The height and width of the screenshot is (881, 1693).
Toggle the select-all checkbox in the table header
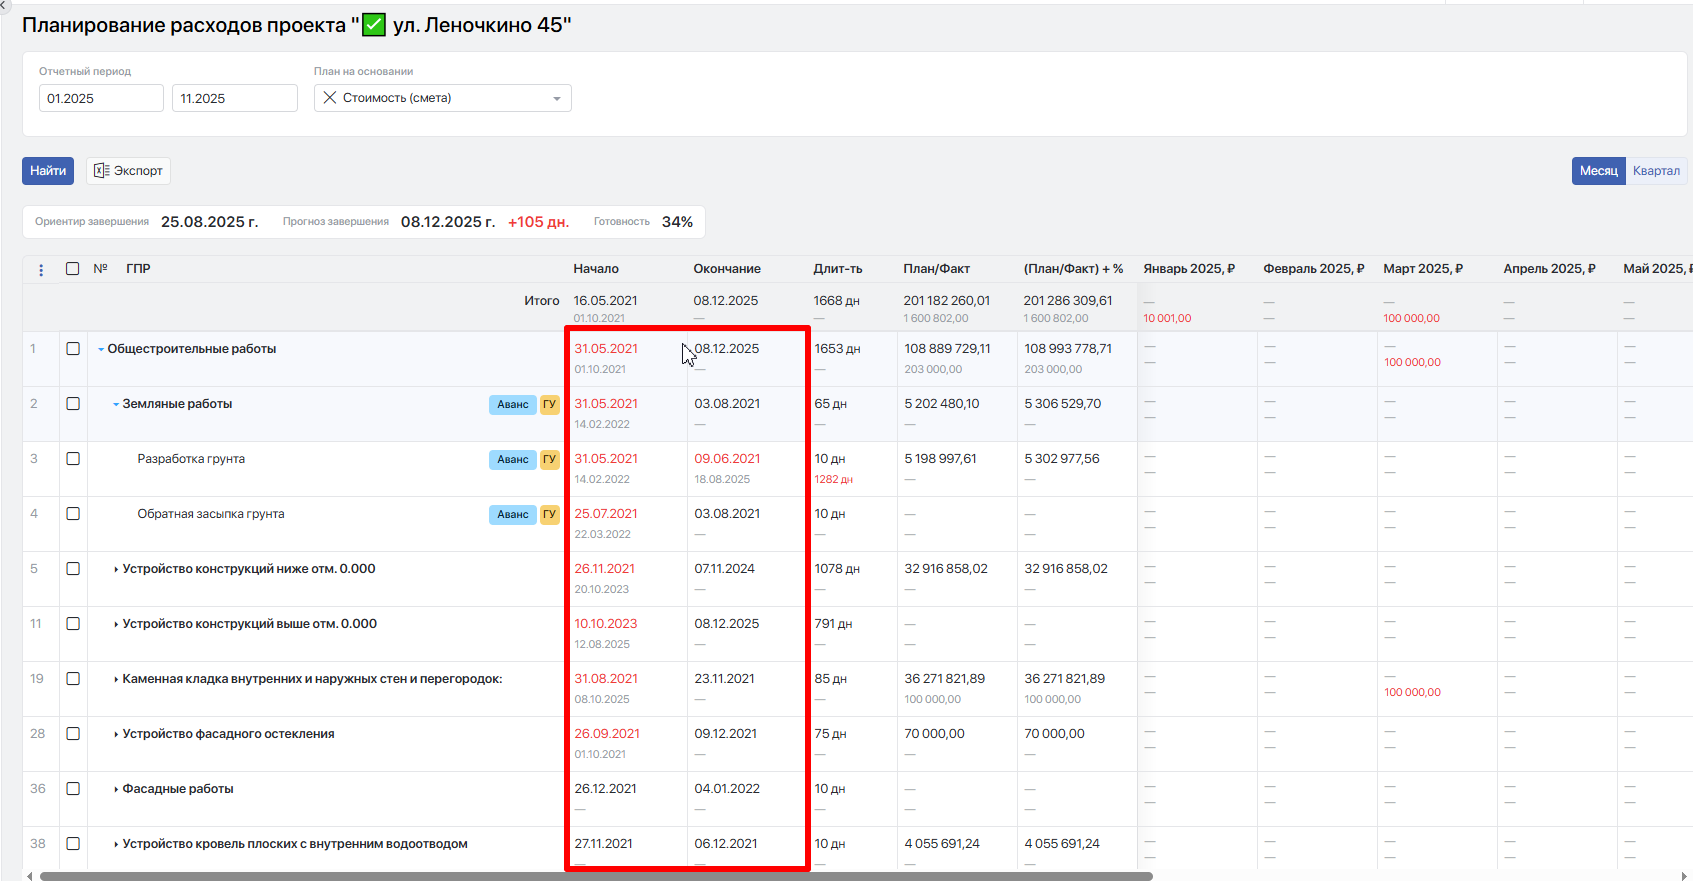pyautogui.click(x=73, y=269)
